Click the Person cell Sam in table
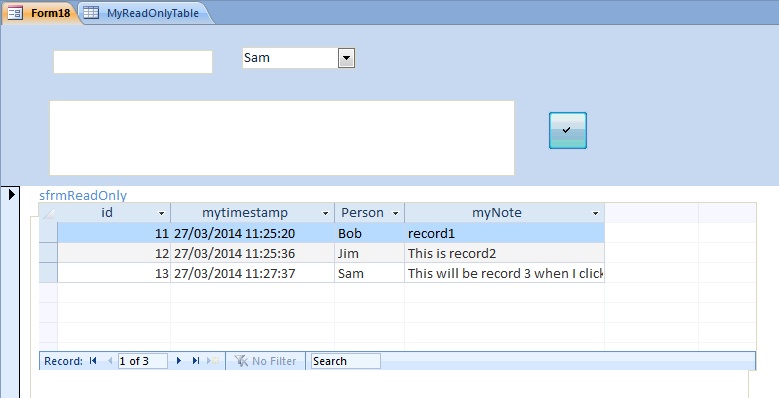779x398 pixels. [370, 273]
